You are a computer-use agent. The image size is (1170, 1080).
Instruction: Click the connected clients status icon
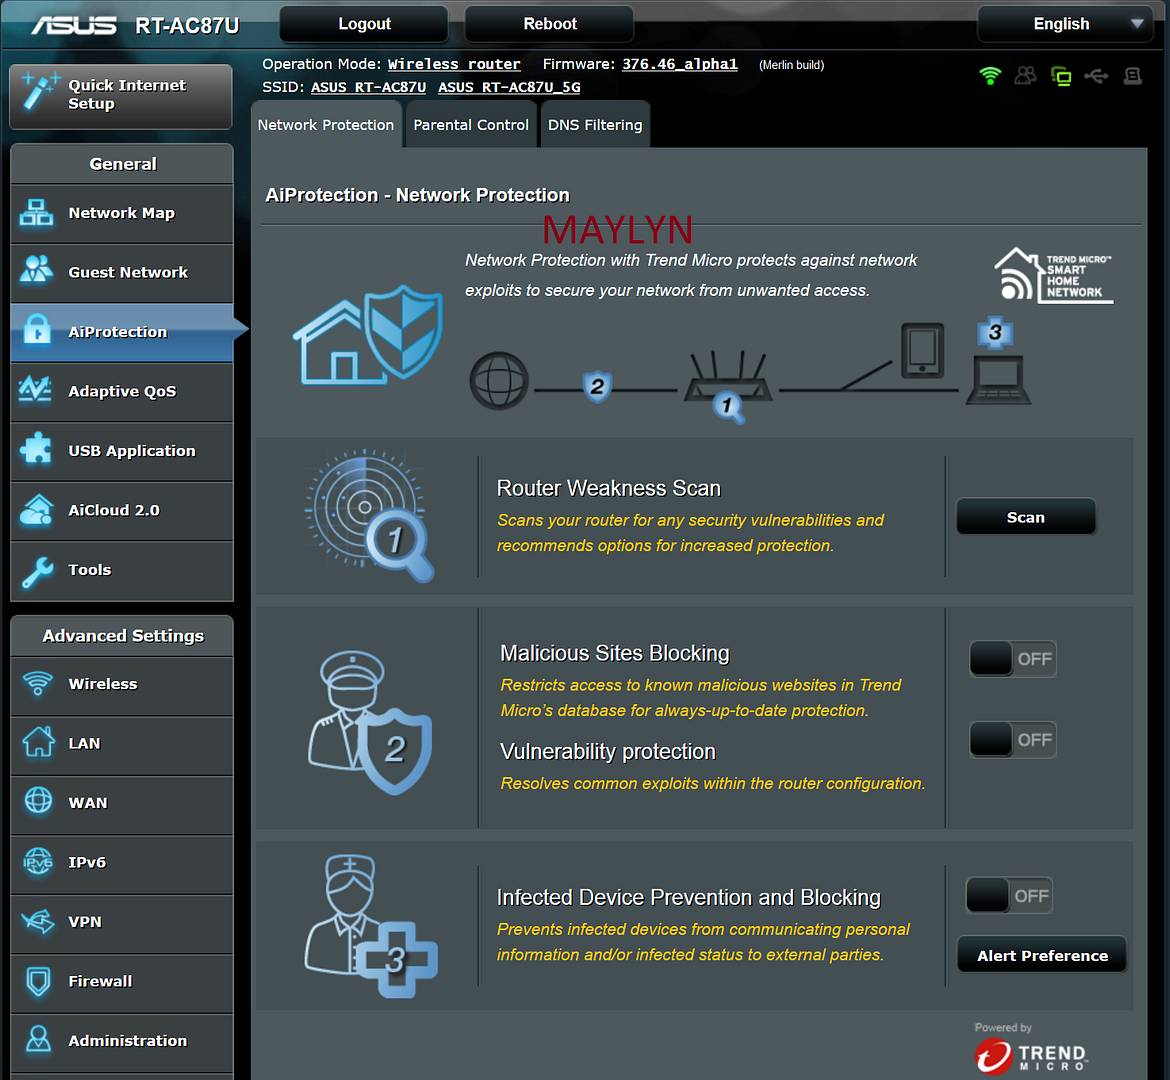click(1025, 76)
